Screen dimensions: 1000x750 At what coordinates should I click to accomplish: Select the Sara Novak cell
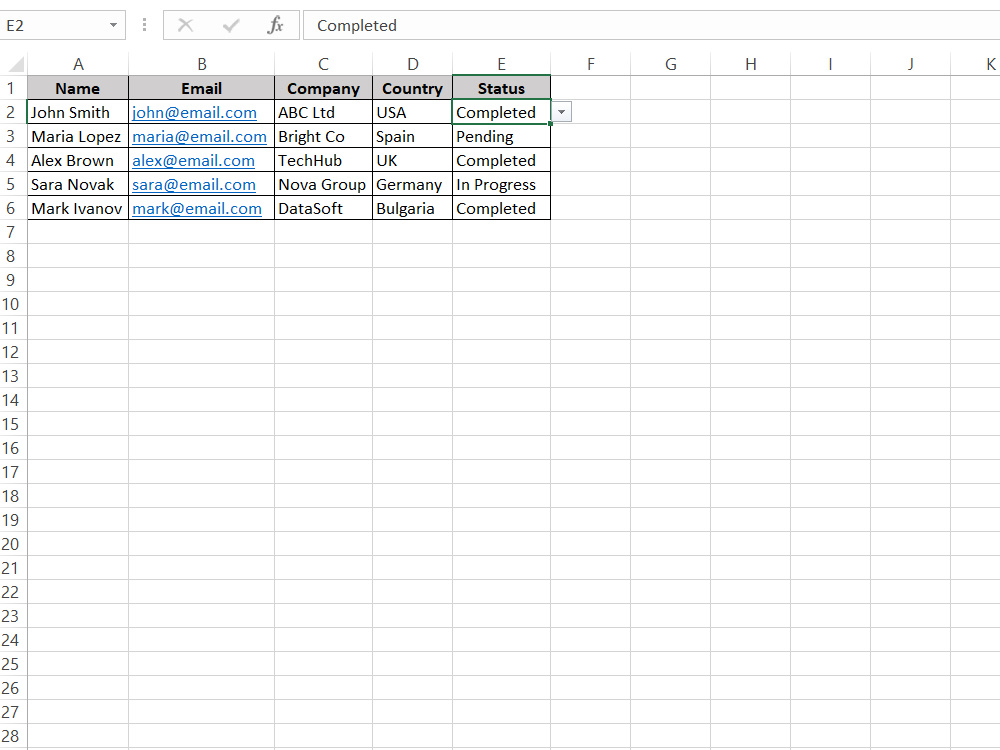coord(78,184)
